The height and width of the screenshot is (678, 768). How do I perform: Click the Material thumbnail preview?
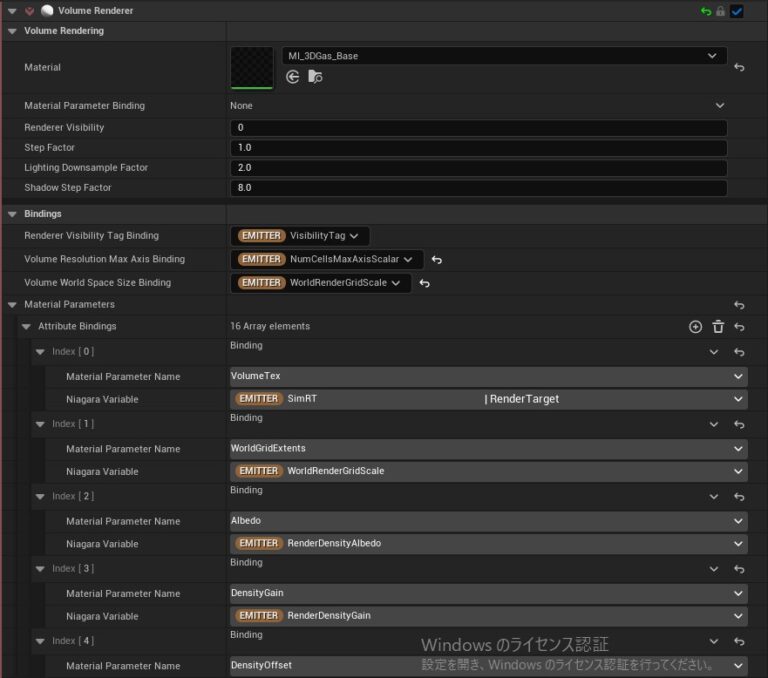252,67
